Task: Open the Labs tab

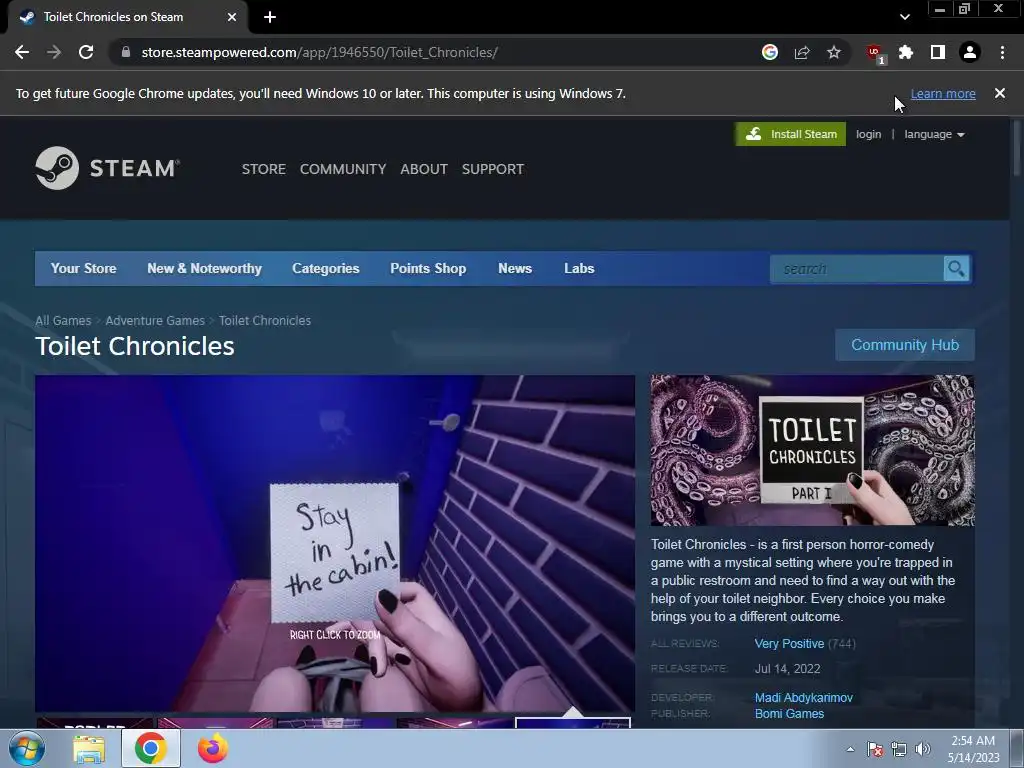Action: pyautogui.click(x=579, y=268)
